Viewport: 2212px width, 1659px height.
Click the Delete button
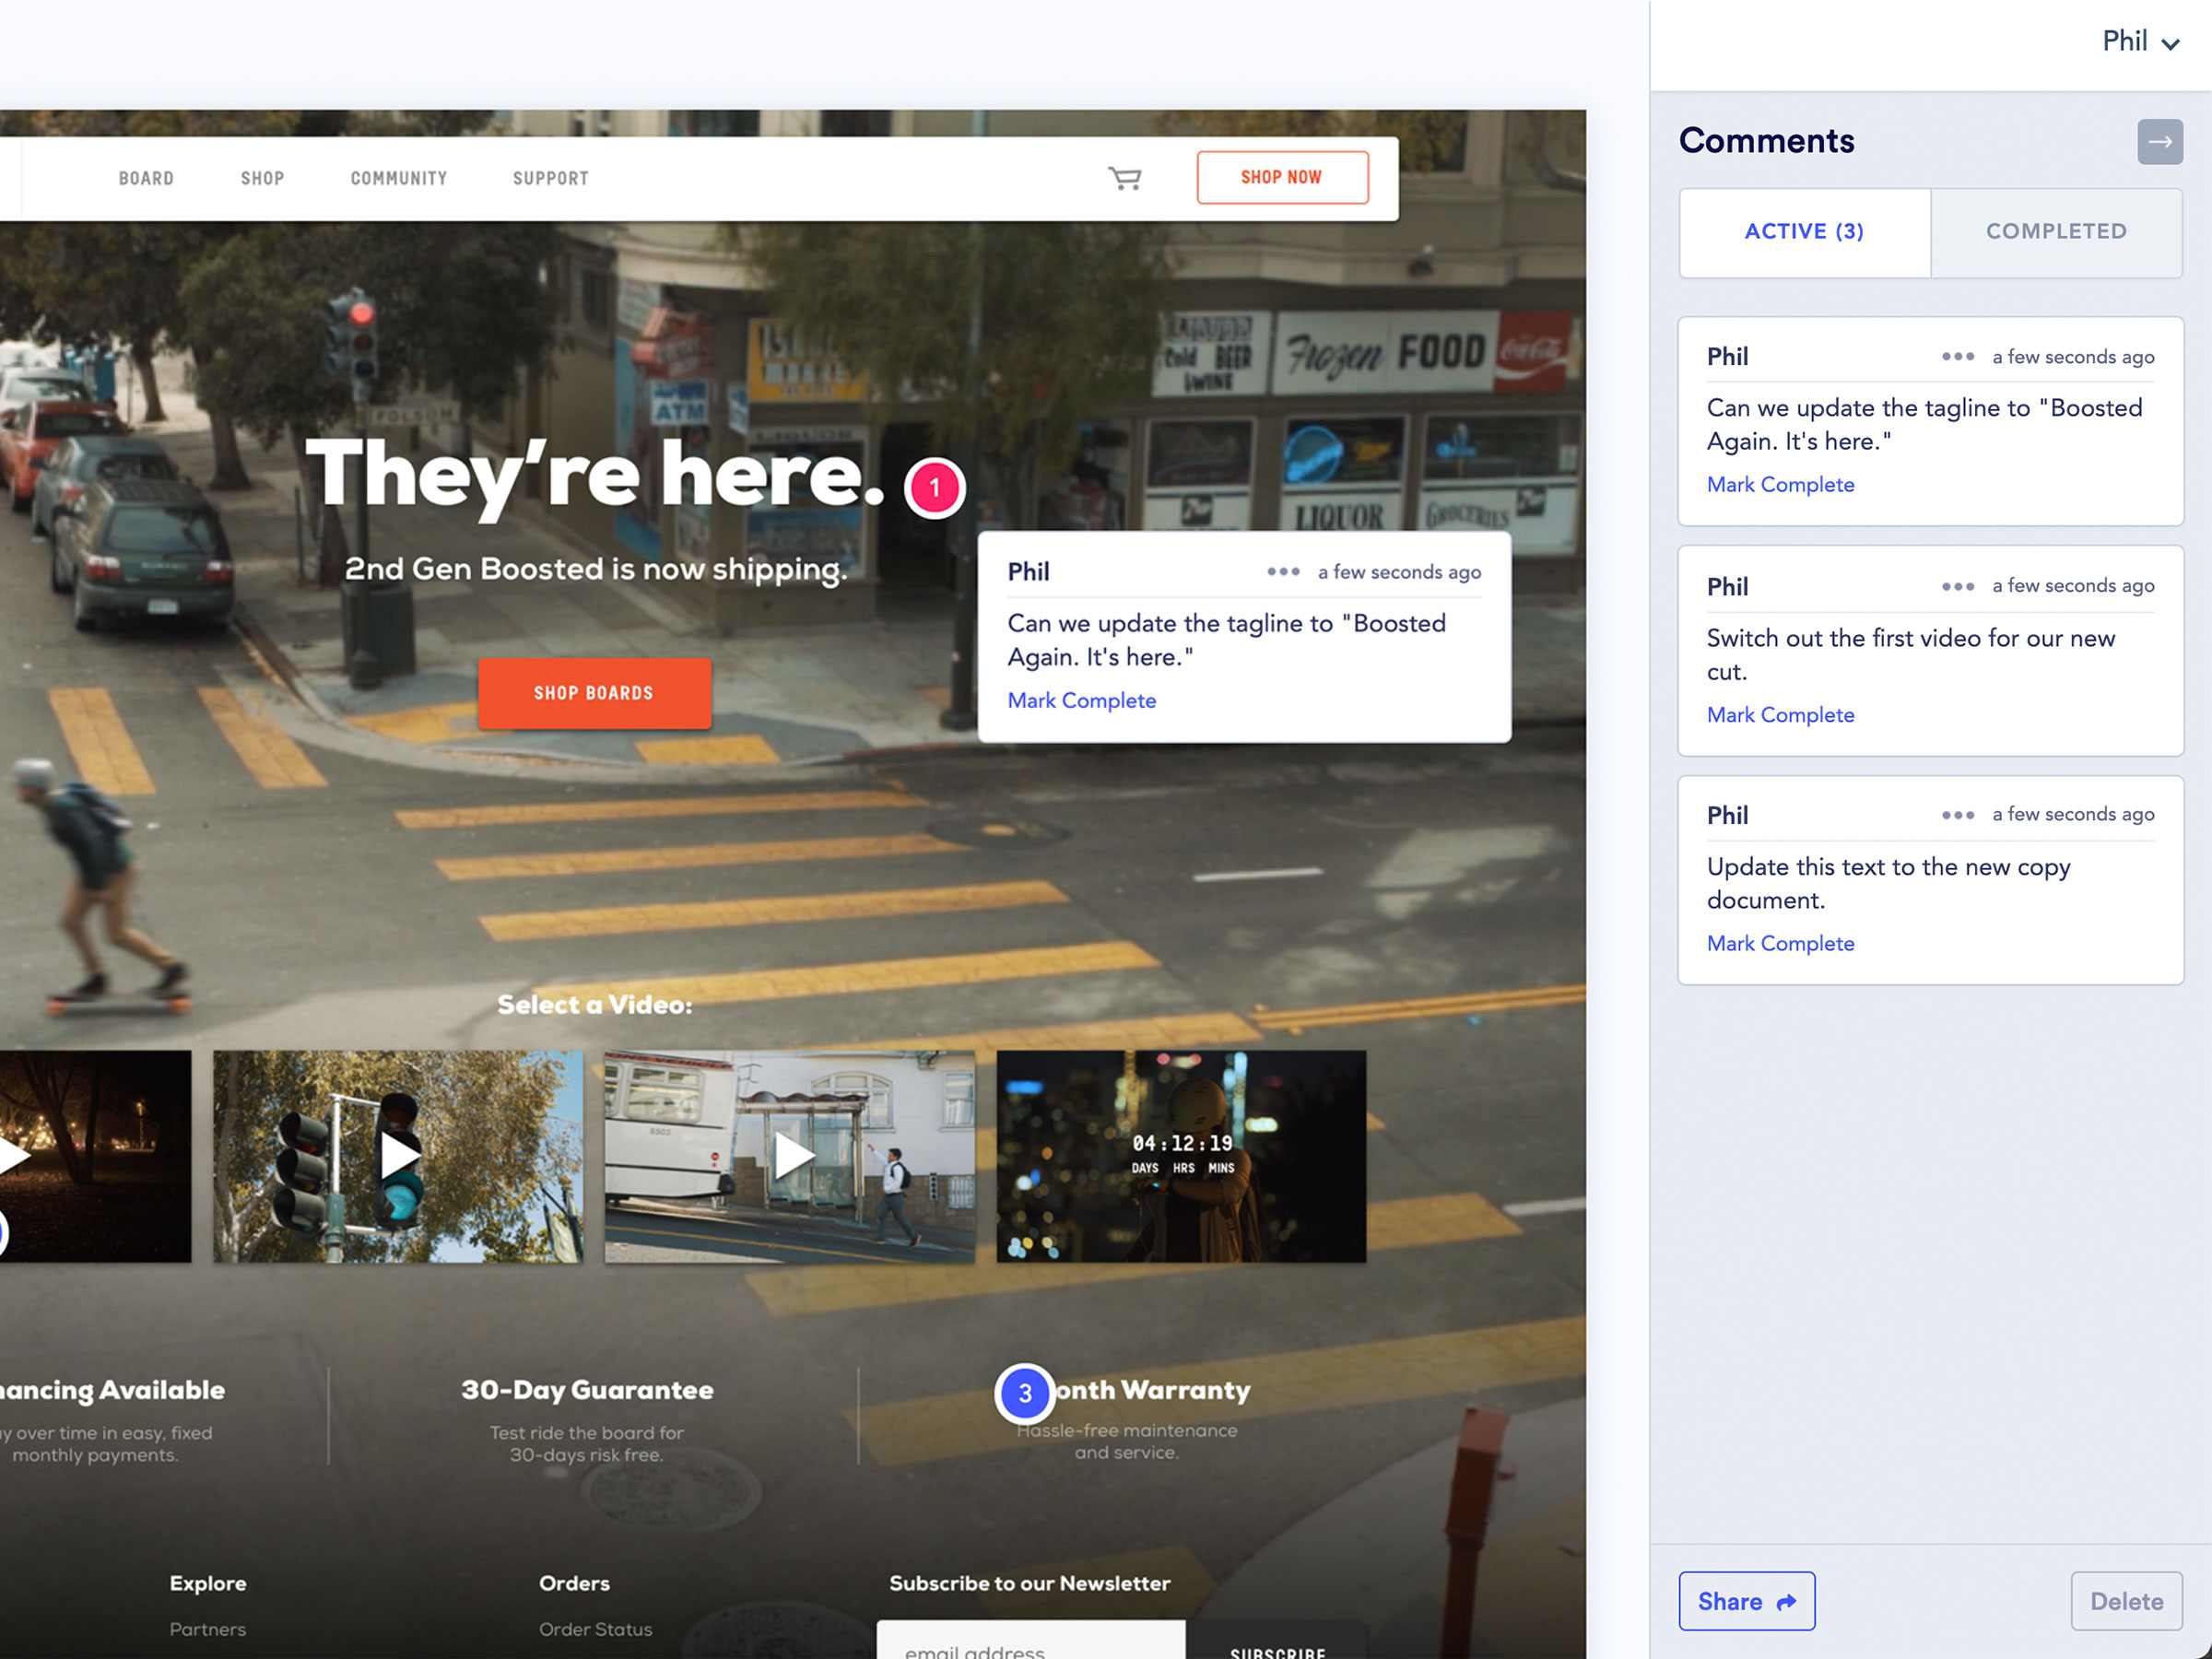point(2126,1601)
